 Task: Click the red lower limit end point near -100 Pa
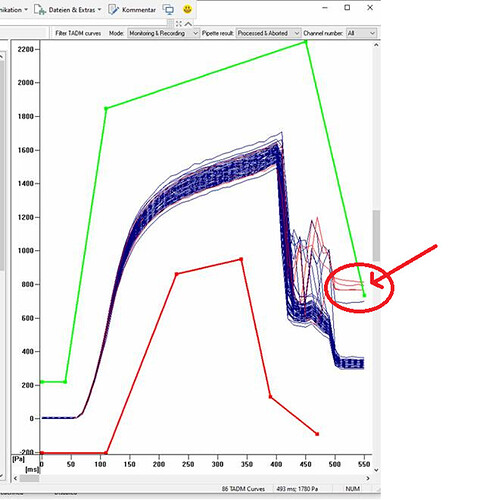point(317,434)
